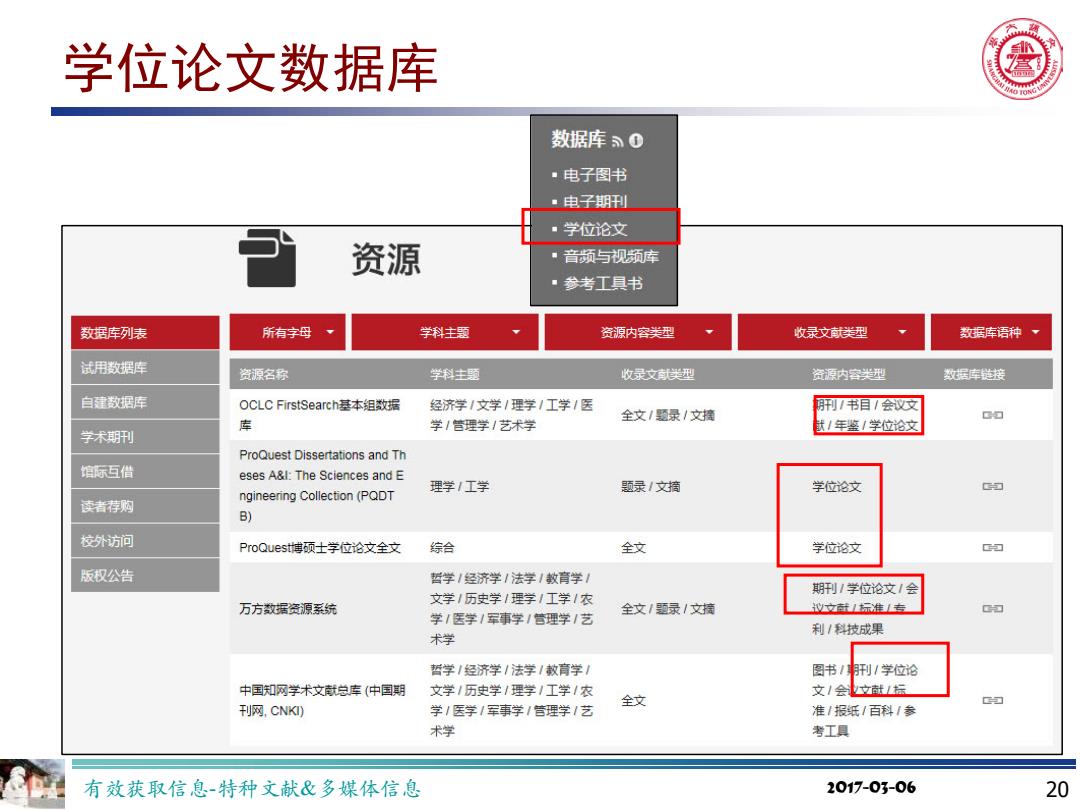The width and height of the screenshot is (1080, 810).
Task: Open link icon for ProQuest Dissertations and Theses A&I
Action: [993, 486]
